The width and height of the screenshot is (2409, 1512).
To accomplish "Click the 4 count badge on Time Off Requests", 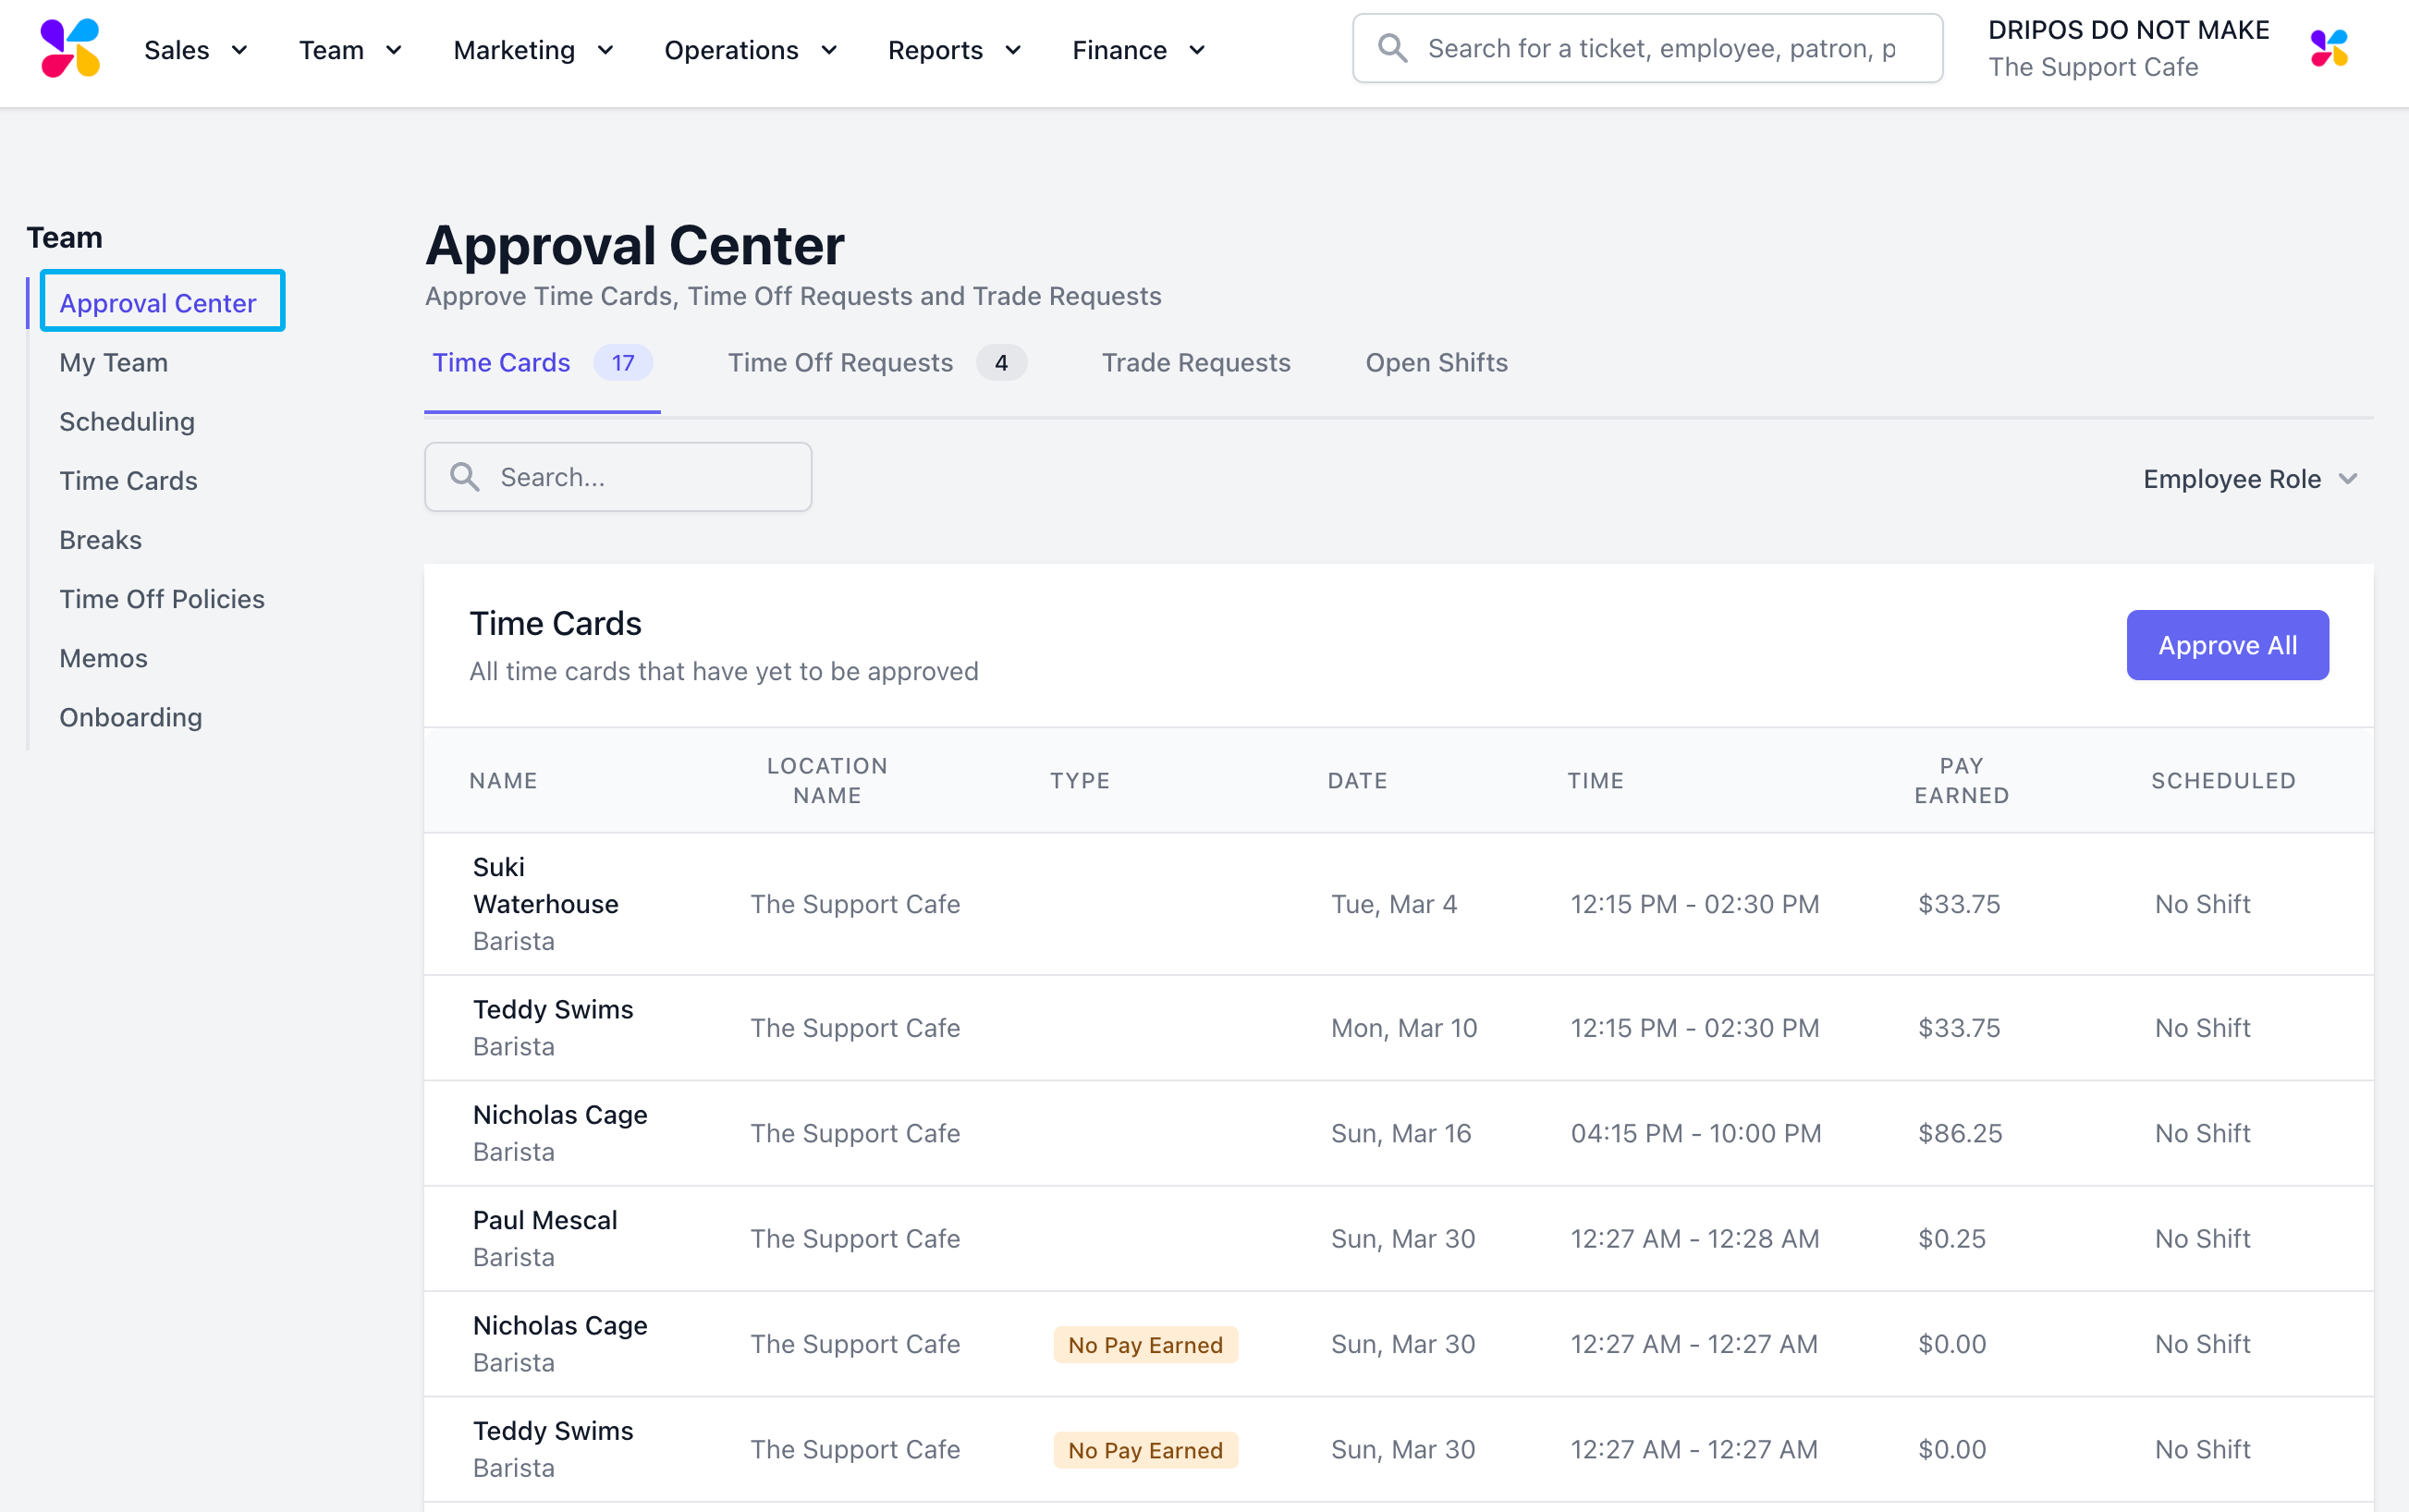I will 1000,363.
